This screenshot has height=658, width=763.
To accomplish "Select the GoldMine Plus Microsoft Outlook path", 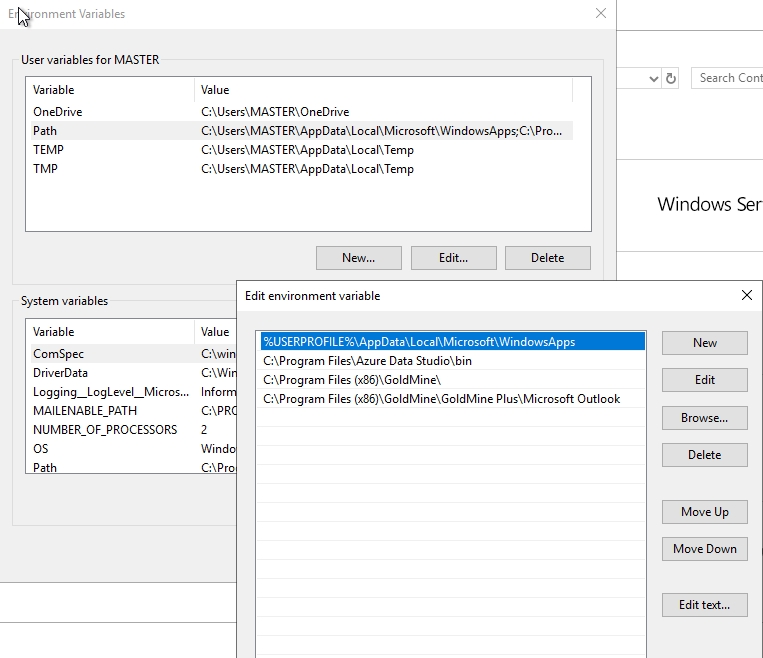I will coord(441,399).
